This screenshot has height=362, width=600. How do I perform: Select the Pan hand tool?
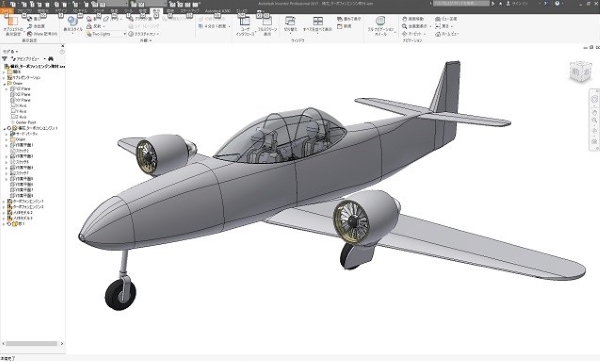click(x=404, y=19)
